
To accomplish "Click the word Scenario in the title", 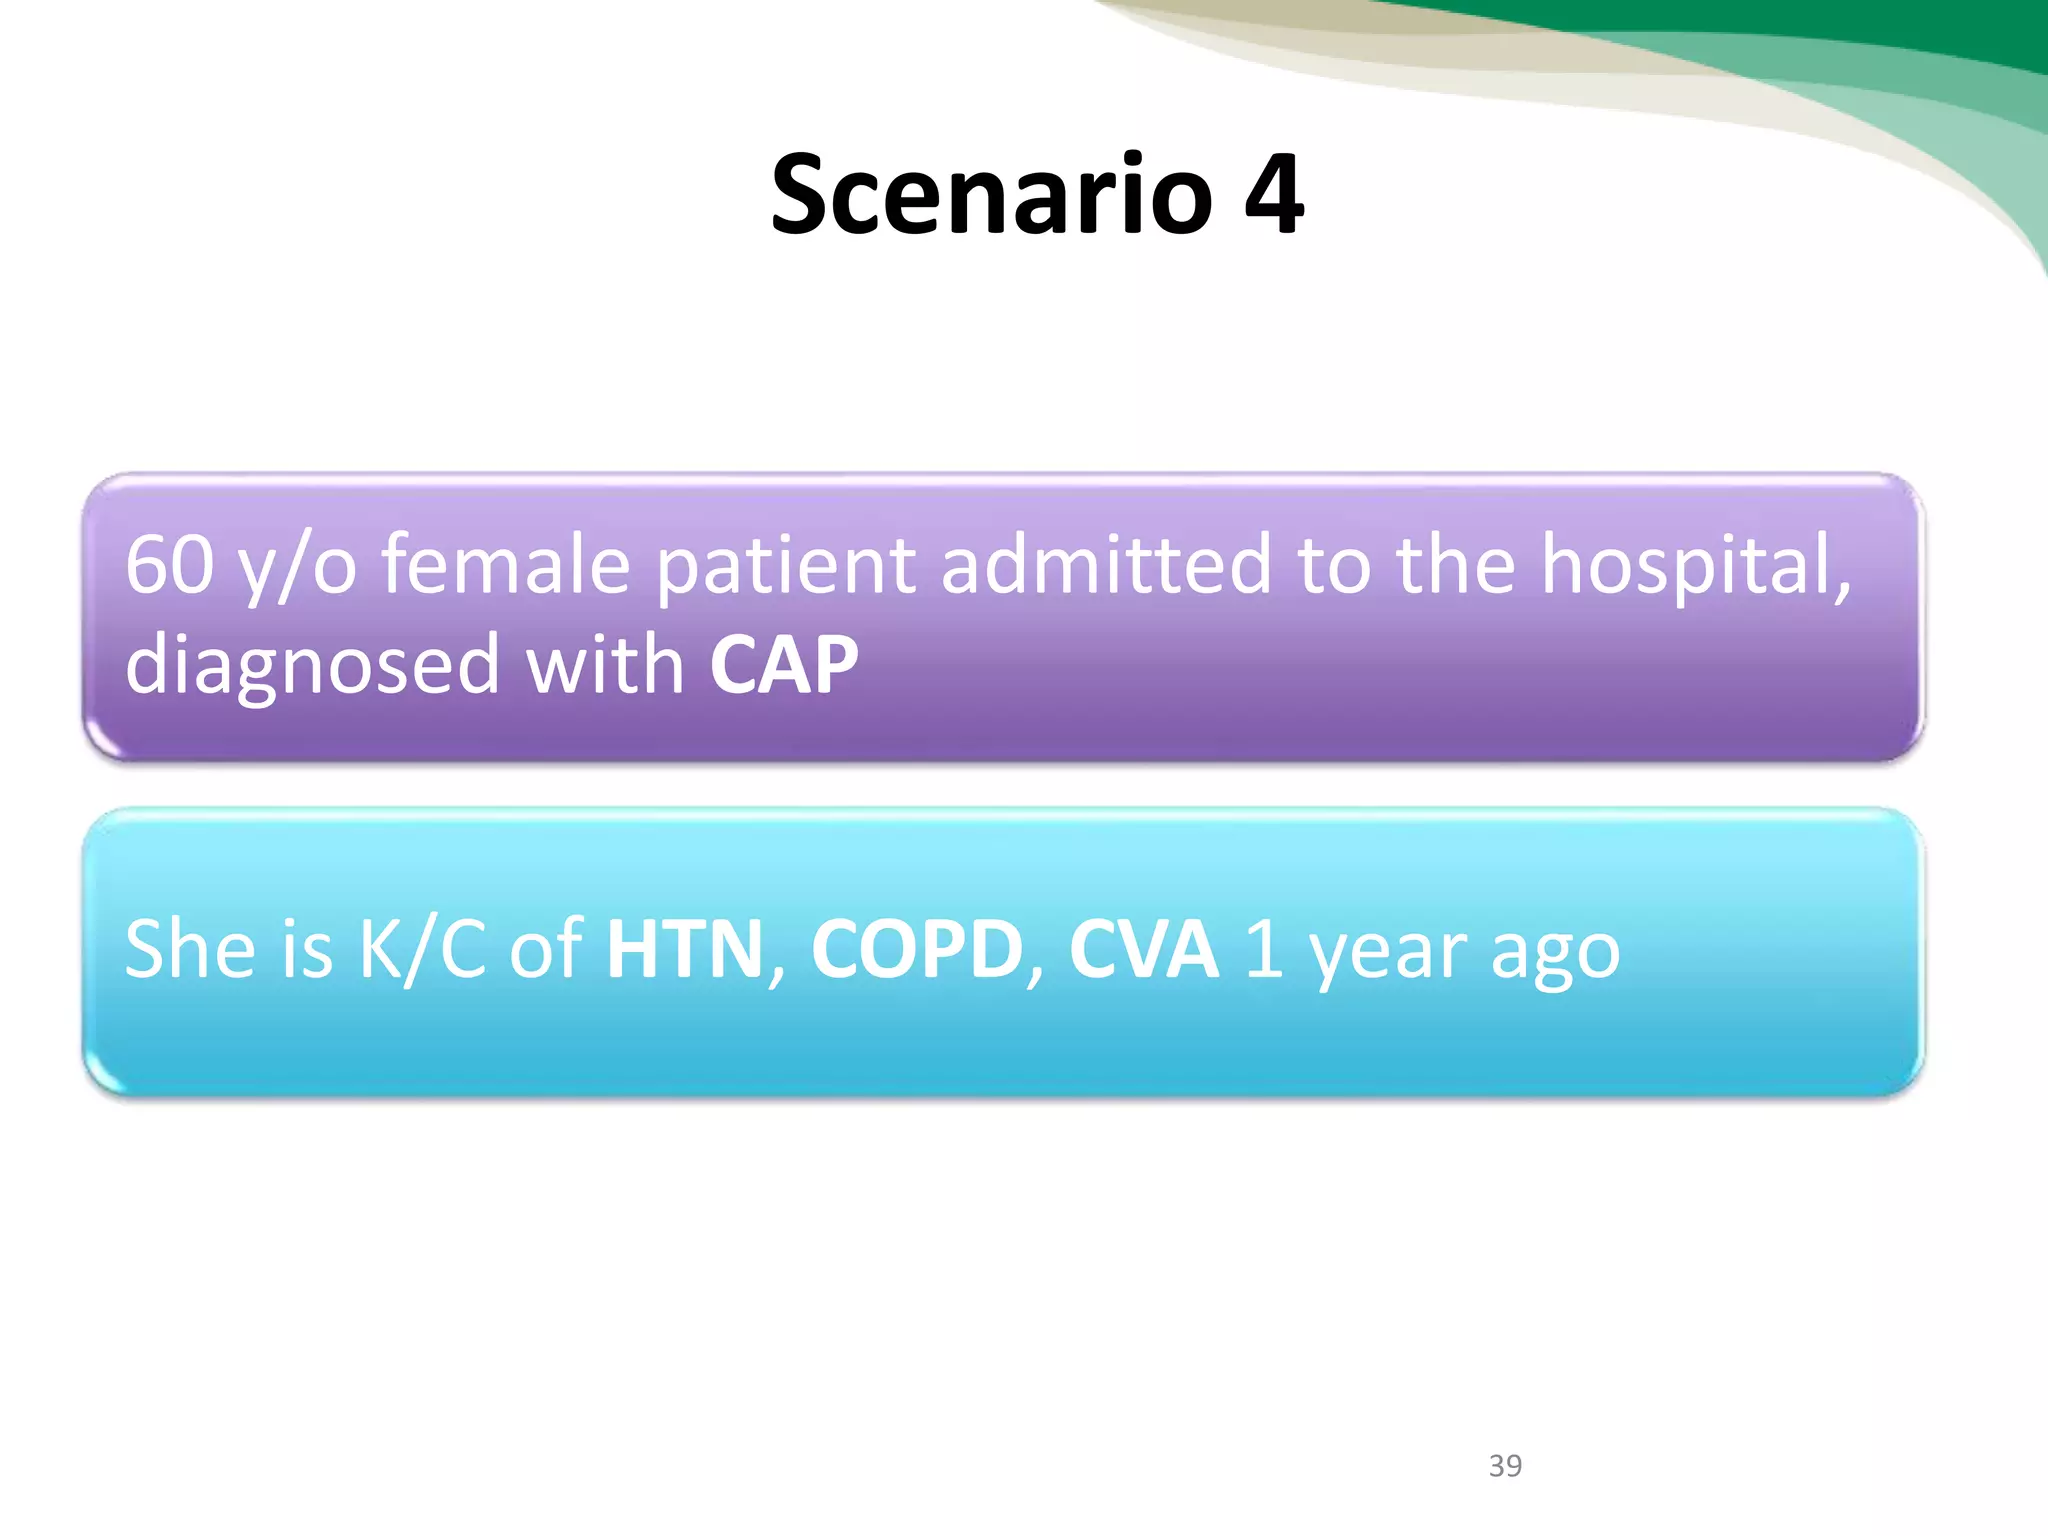I will point(991,194).
